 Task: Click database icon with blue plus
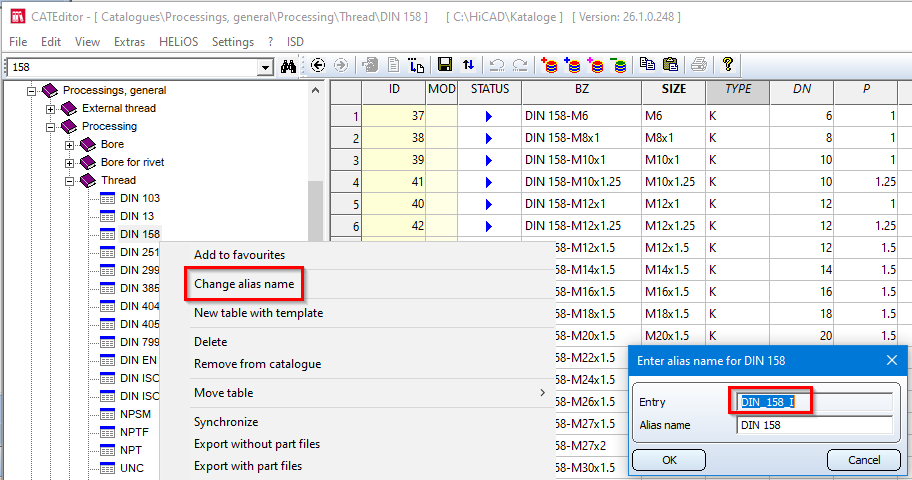pyautogui.click(x=572, y=65)
